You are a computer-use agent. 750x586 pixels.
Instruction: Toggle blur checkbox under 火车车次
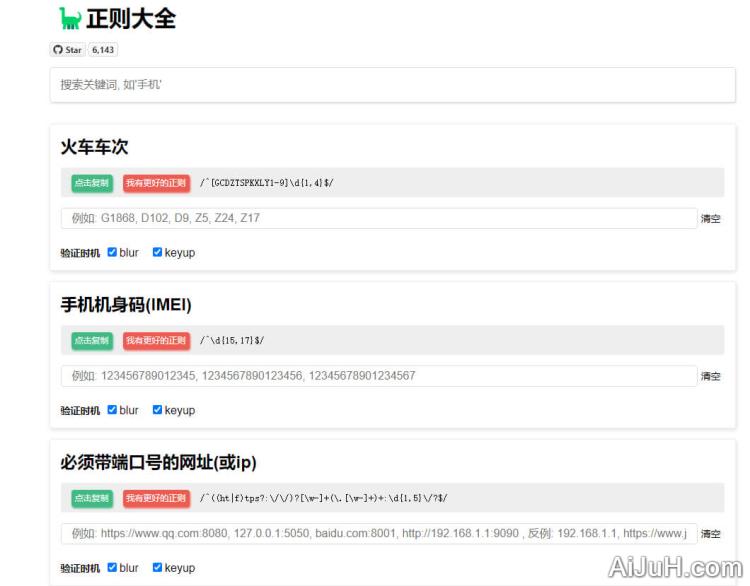pyautogui.click(x=112, y=252)
